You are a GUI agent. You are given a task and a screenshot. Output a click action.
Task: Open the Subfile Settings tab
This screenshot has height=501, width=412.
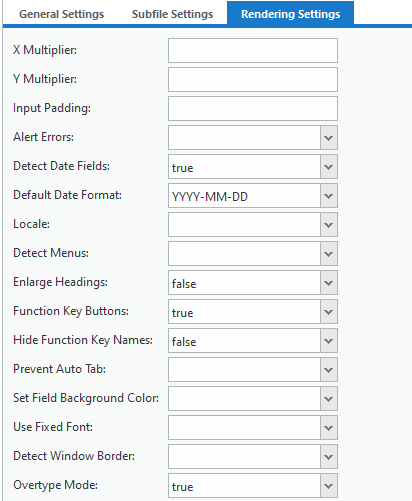[x=172, y=14]
